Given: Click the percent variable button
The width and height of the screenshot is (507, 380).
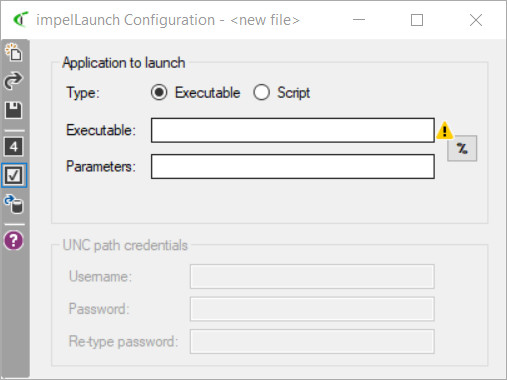Looking at the screenshot, I should [462, 148].
